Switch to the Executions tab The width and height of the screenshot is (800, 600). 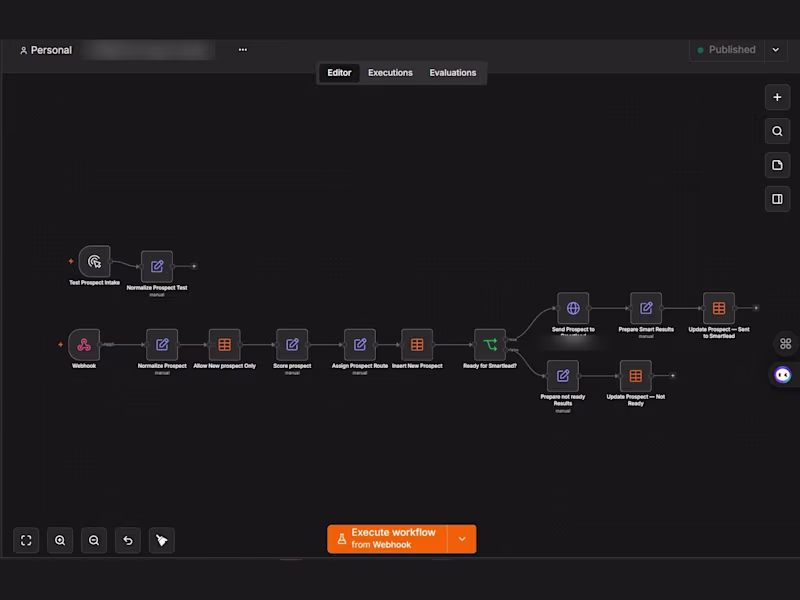click(390, 72)
